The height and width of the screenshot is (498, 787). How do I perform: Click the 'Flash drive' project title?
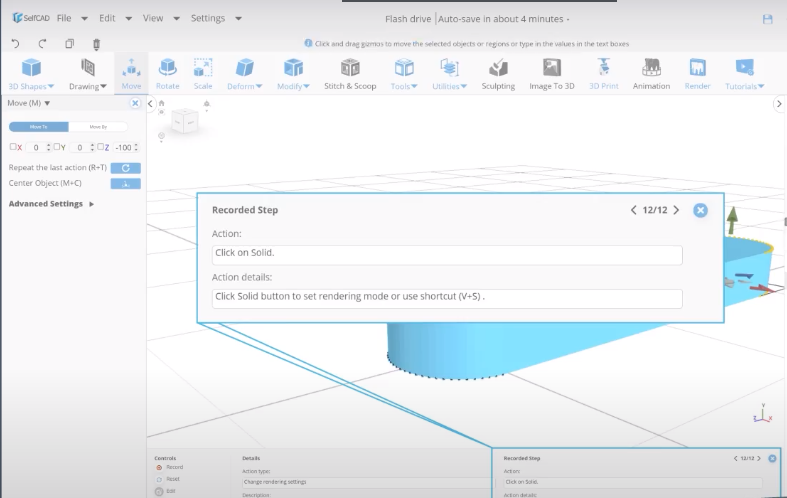408,19
